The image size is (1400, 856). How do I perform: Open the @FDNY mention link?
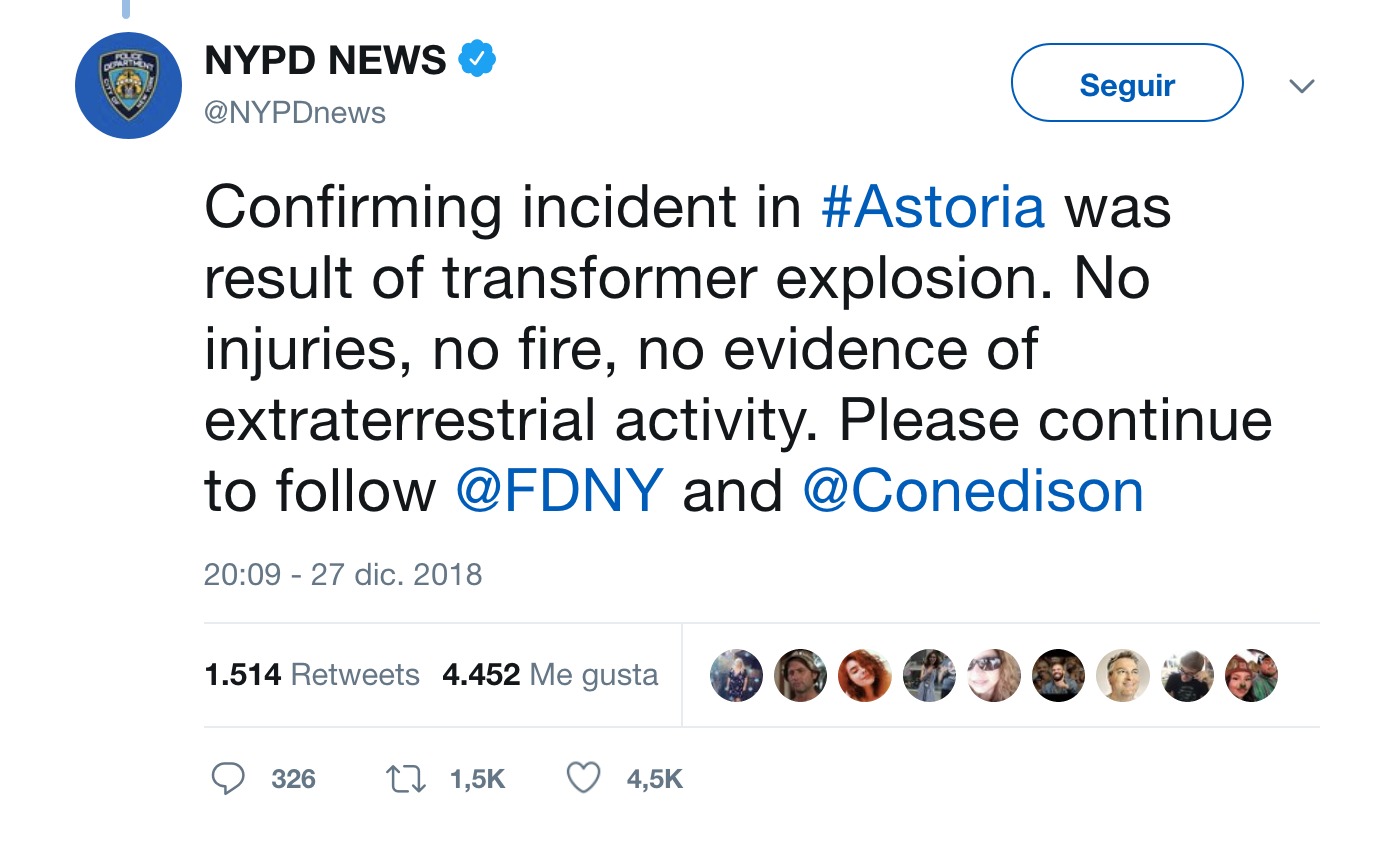click(560, 490)
